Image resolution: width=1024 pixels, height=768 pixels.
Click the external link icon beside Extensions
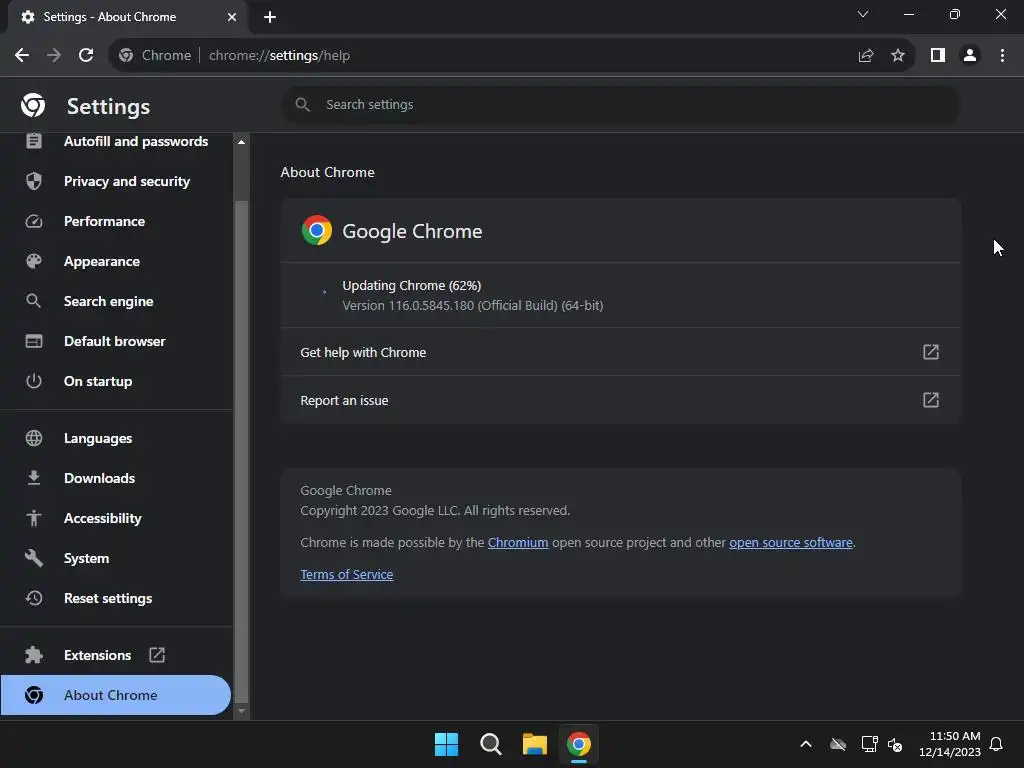[x=157, y=655]
